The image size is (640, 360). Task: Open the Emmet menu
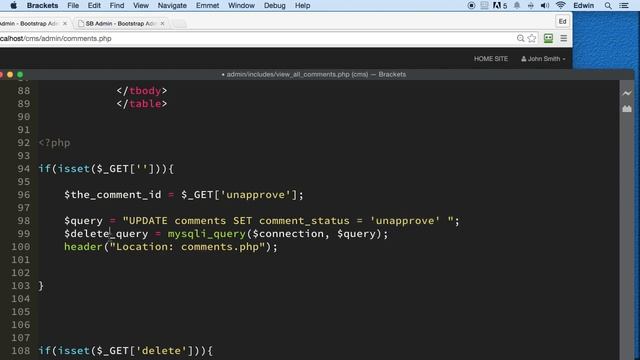(207, 5)
